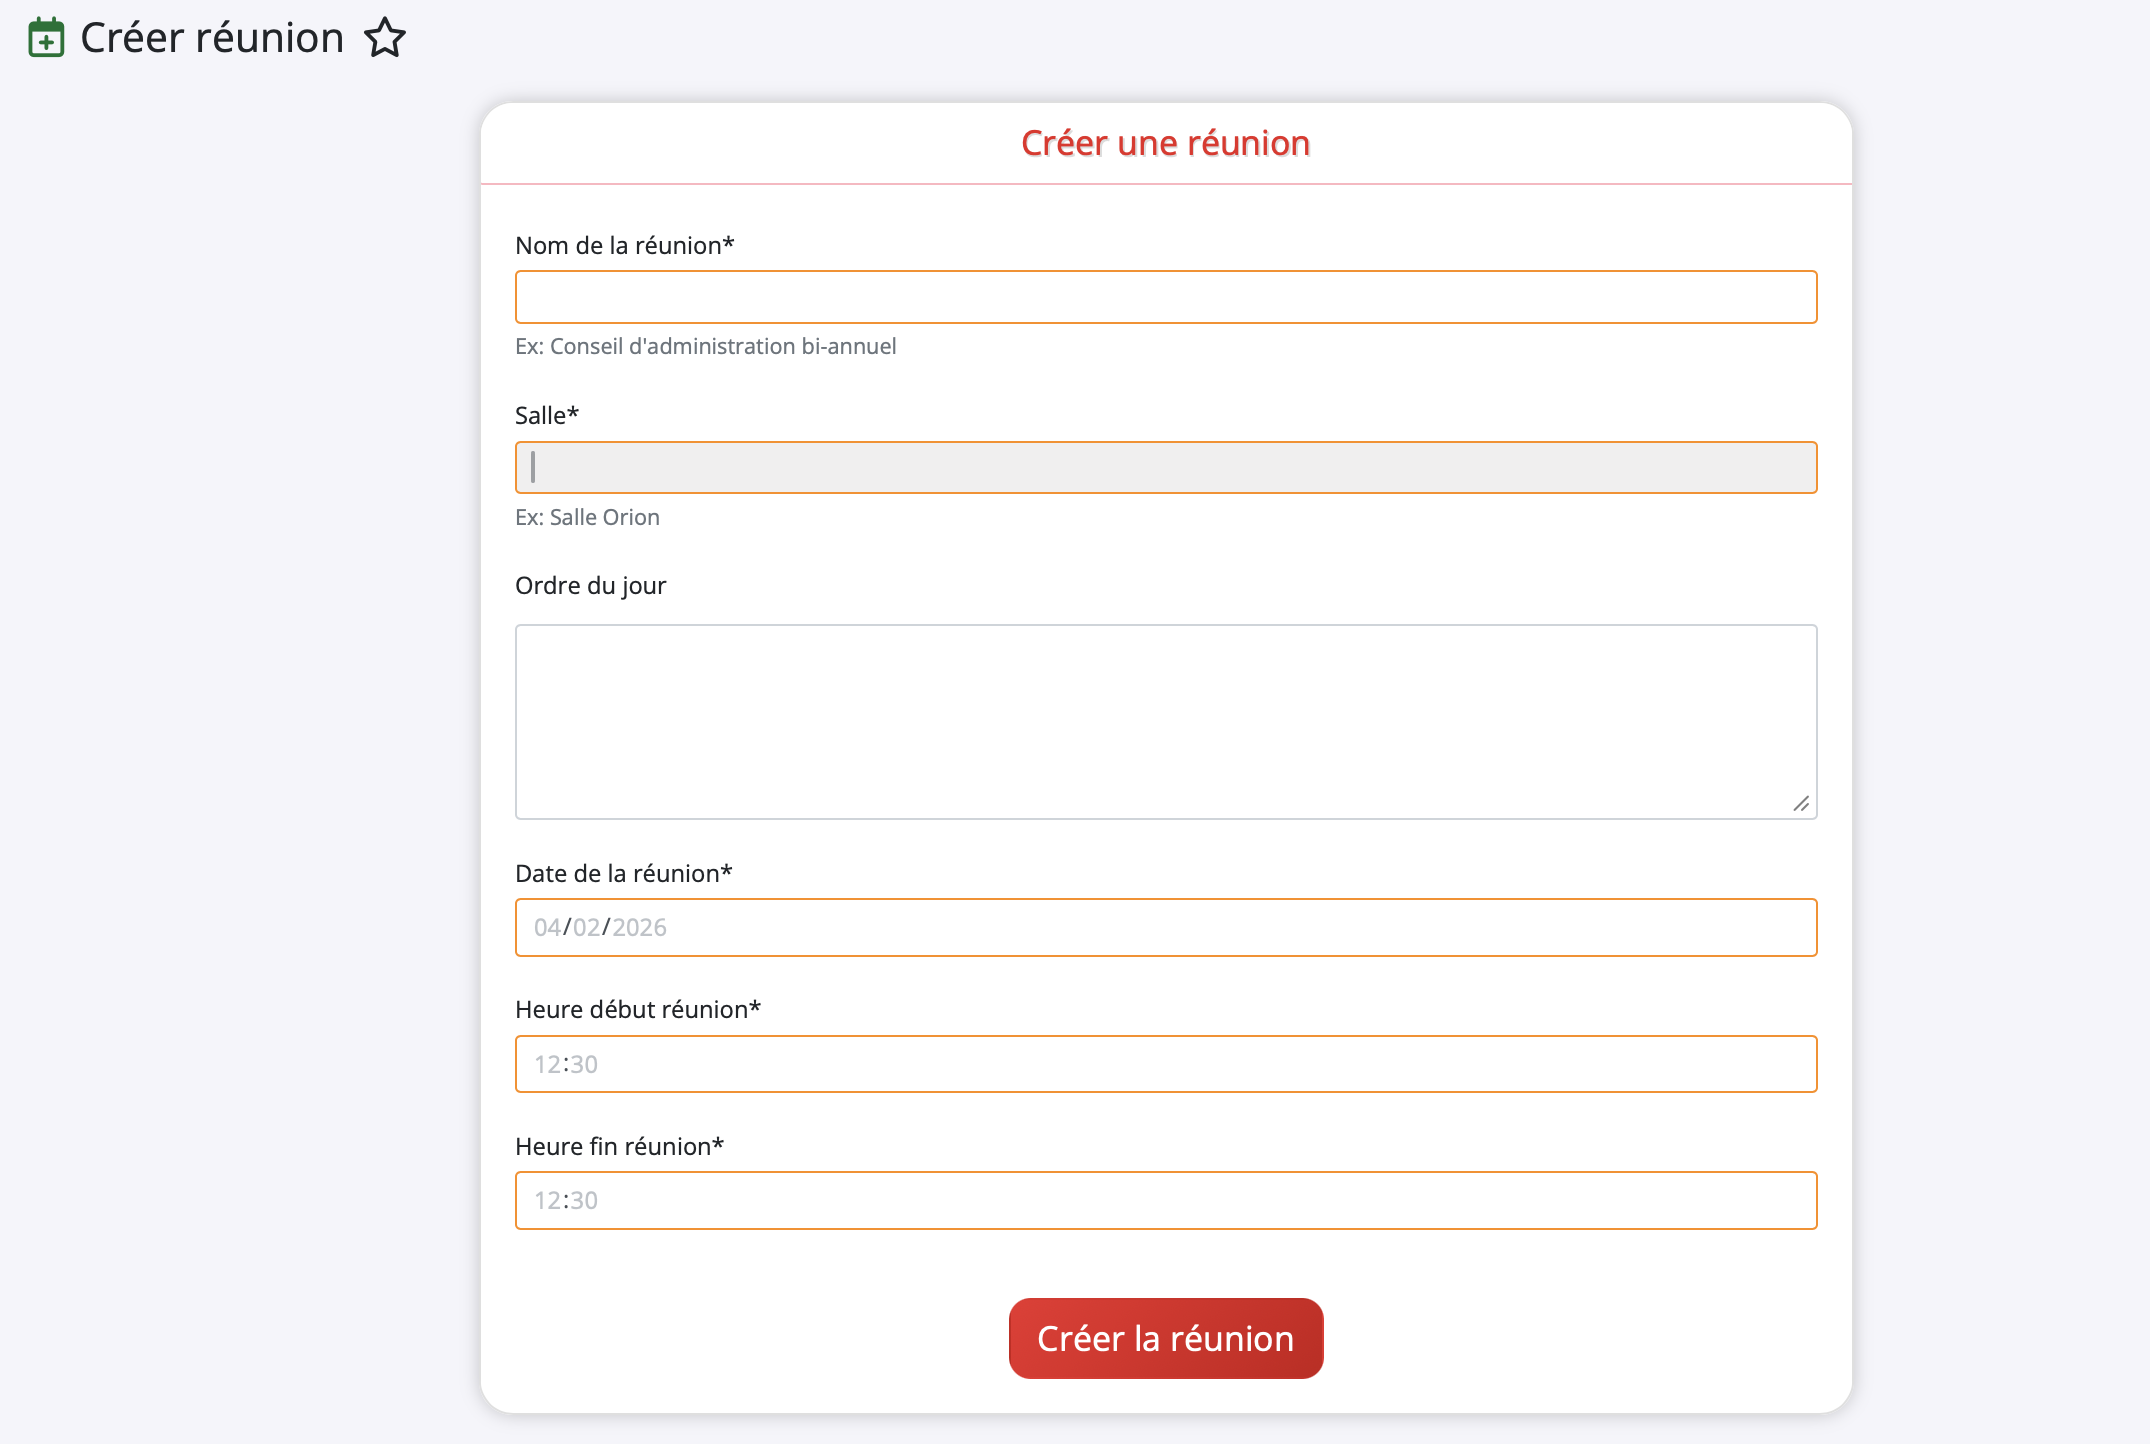Click into the Salle input field

pos(1165,468)
